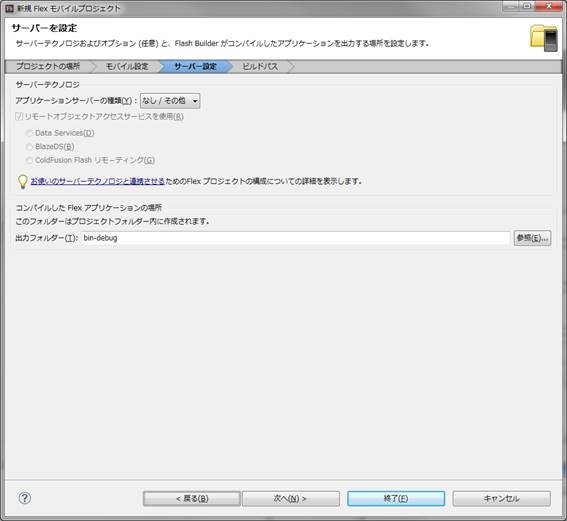Select the サーバー設定 step tab
Viewport: 567px width, 521px height.
click(195, 67)
